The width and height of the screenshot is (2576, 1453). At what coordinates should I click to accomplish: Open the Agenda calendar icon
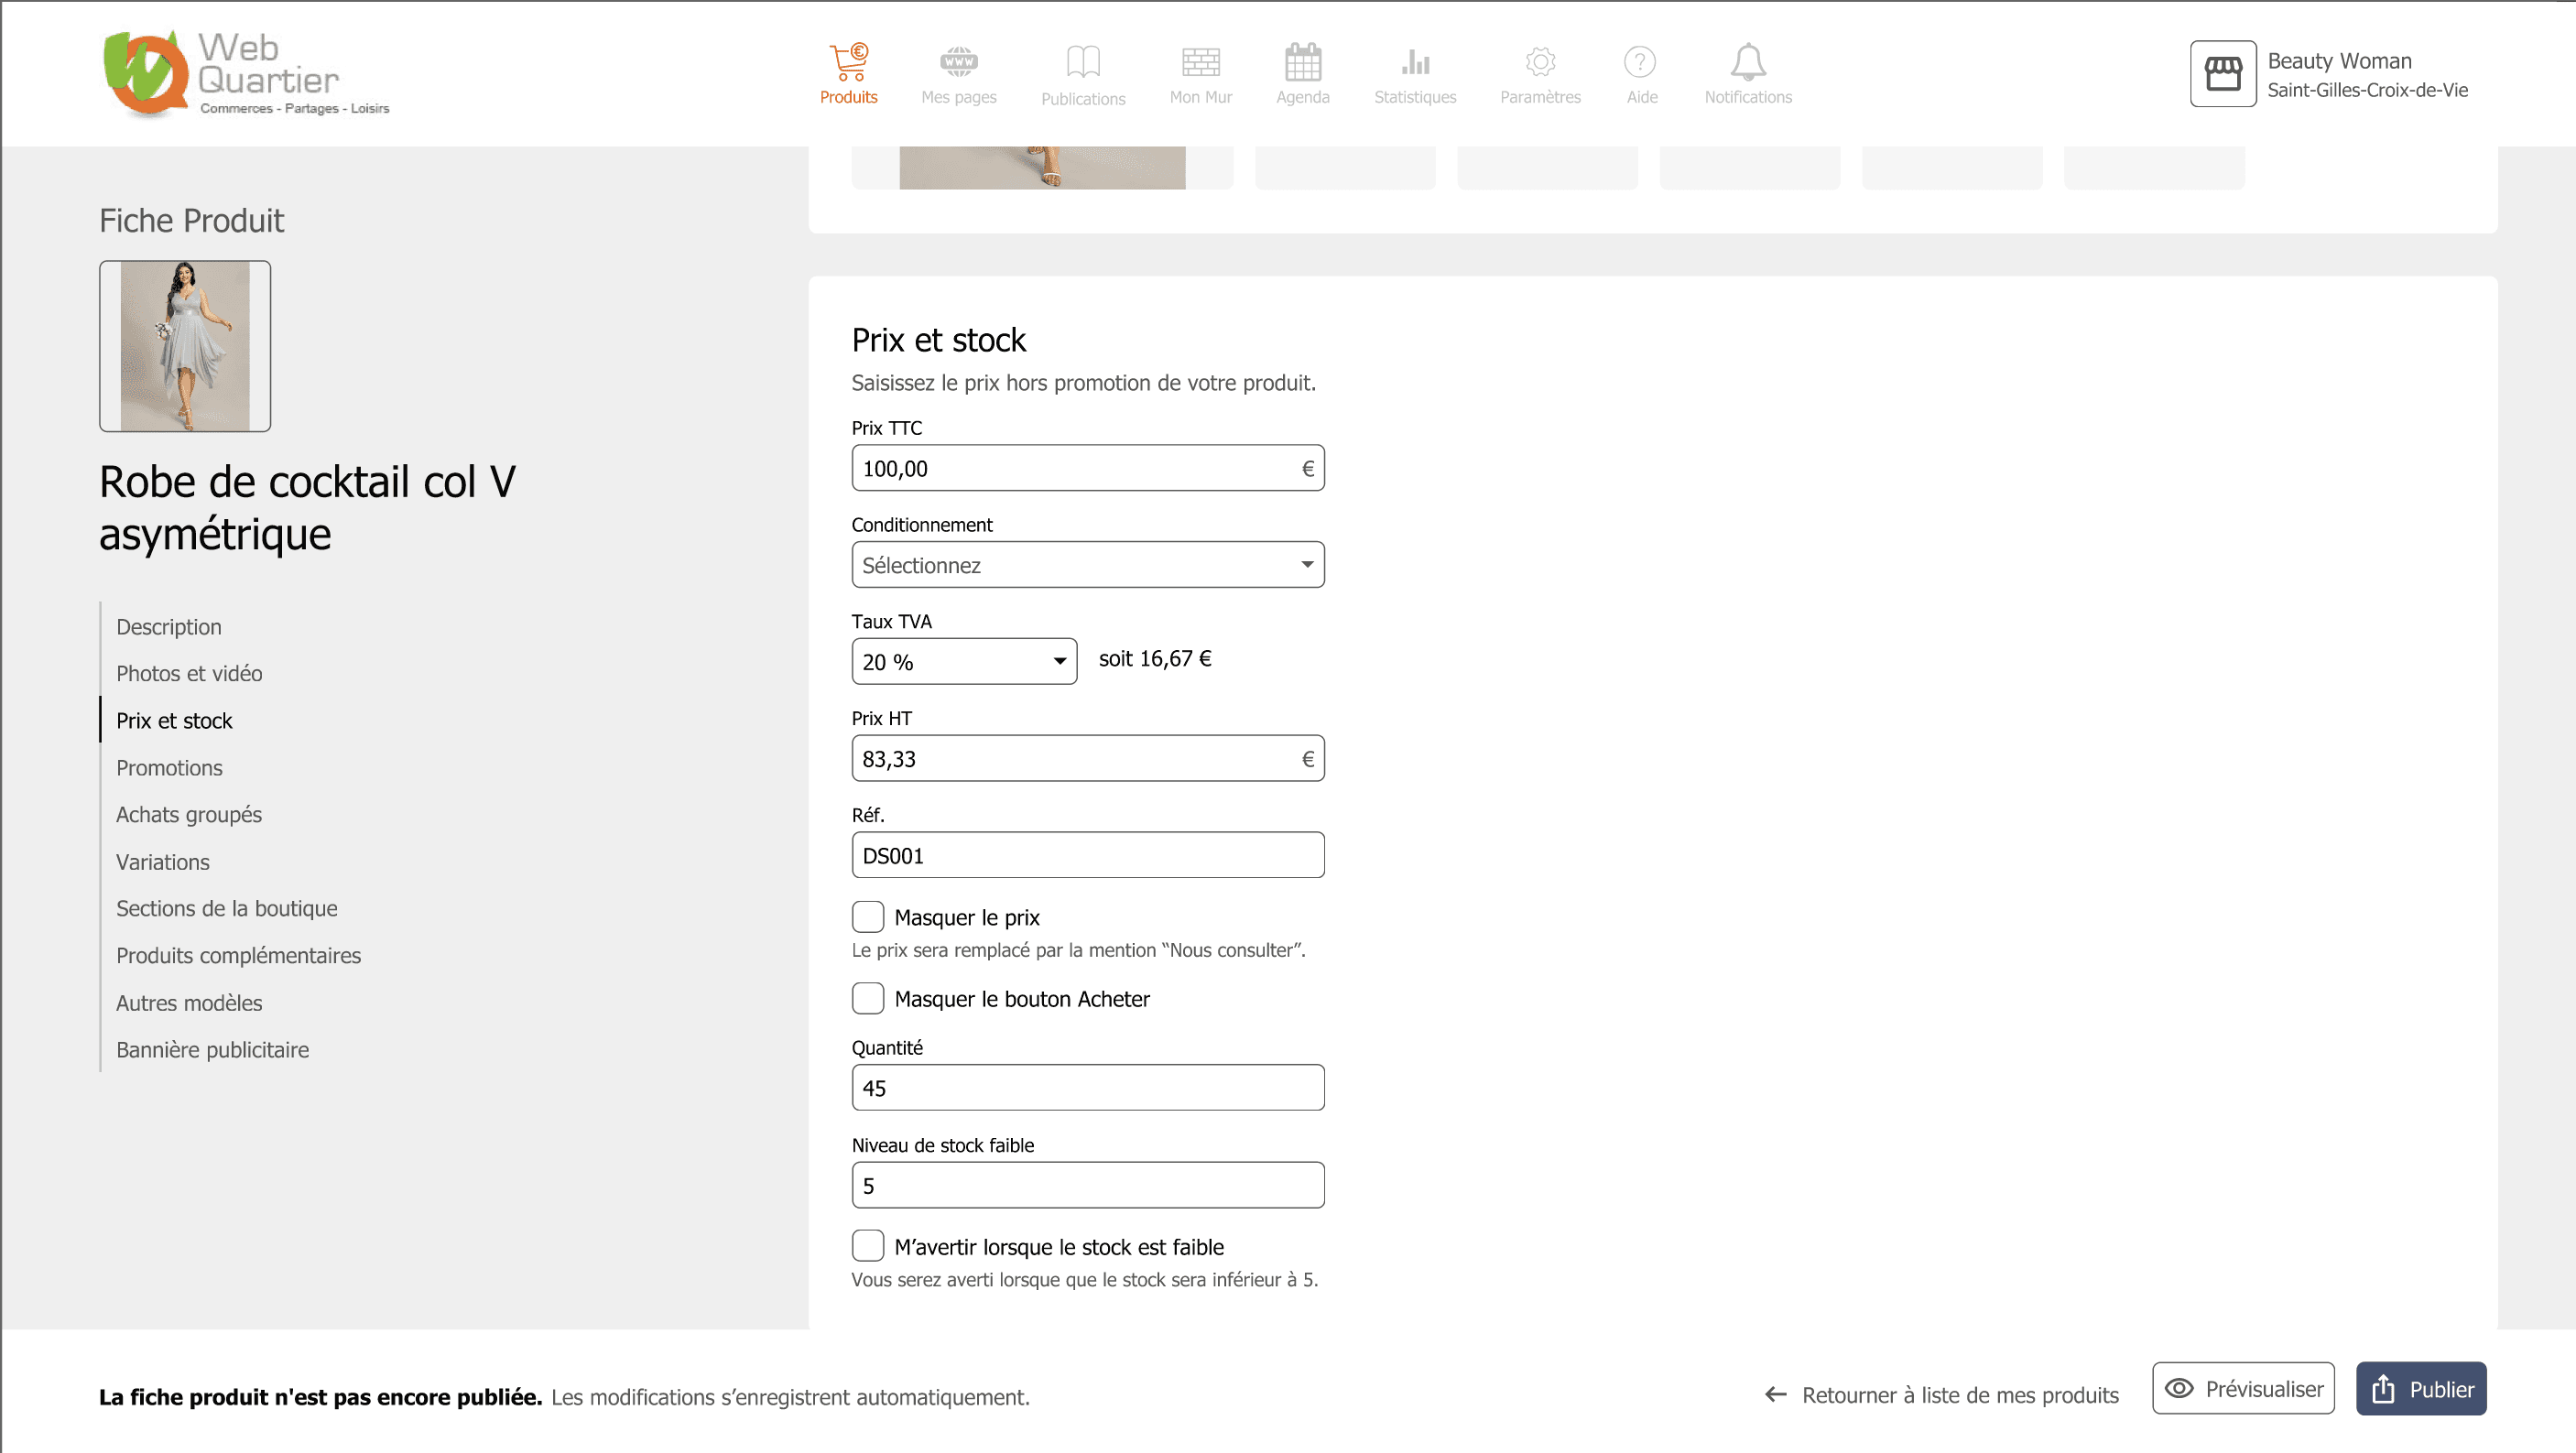1302,63
